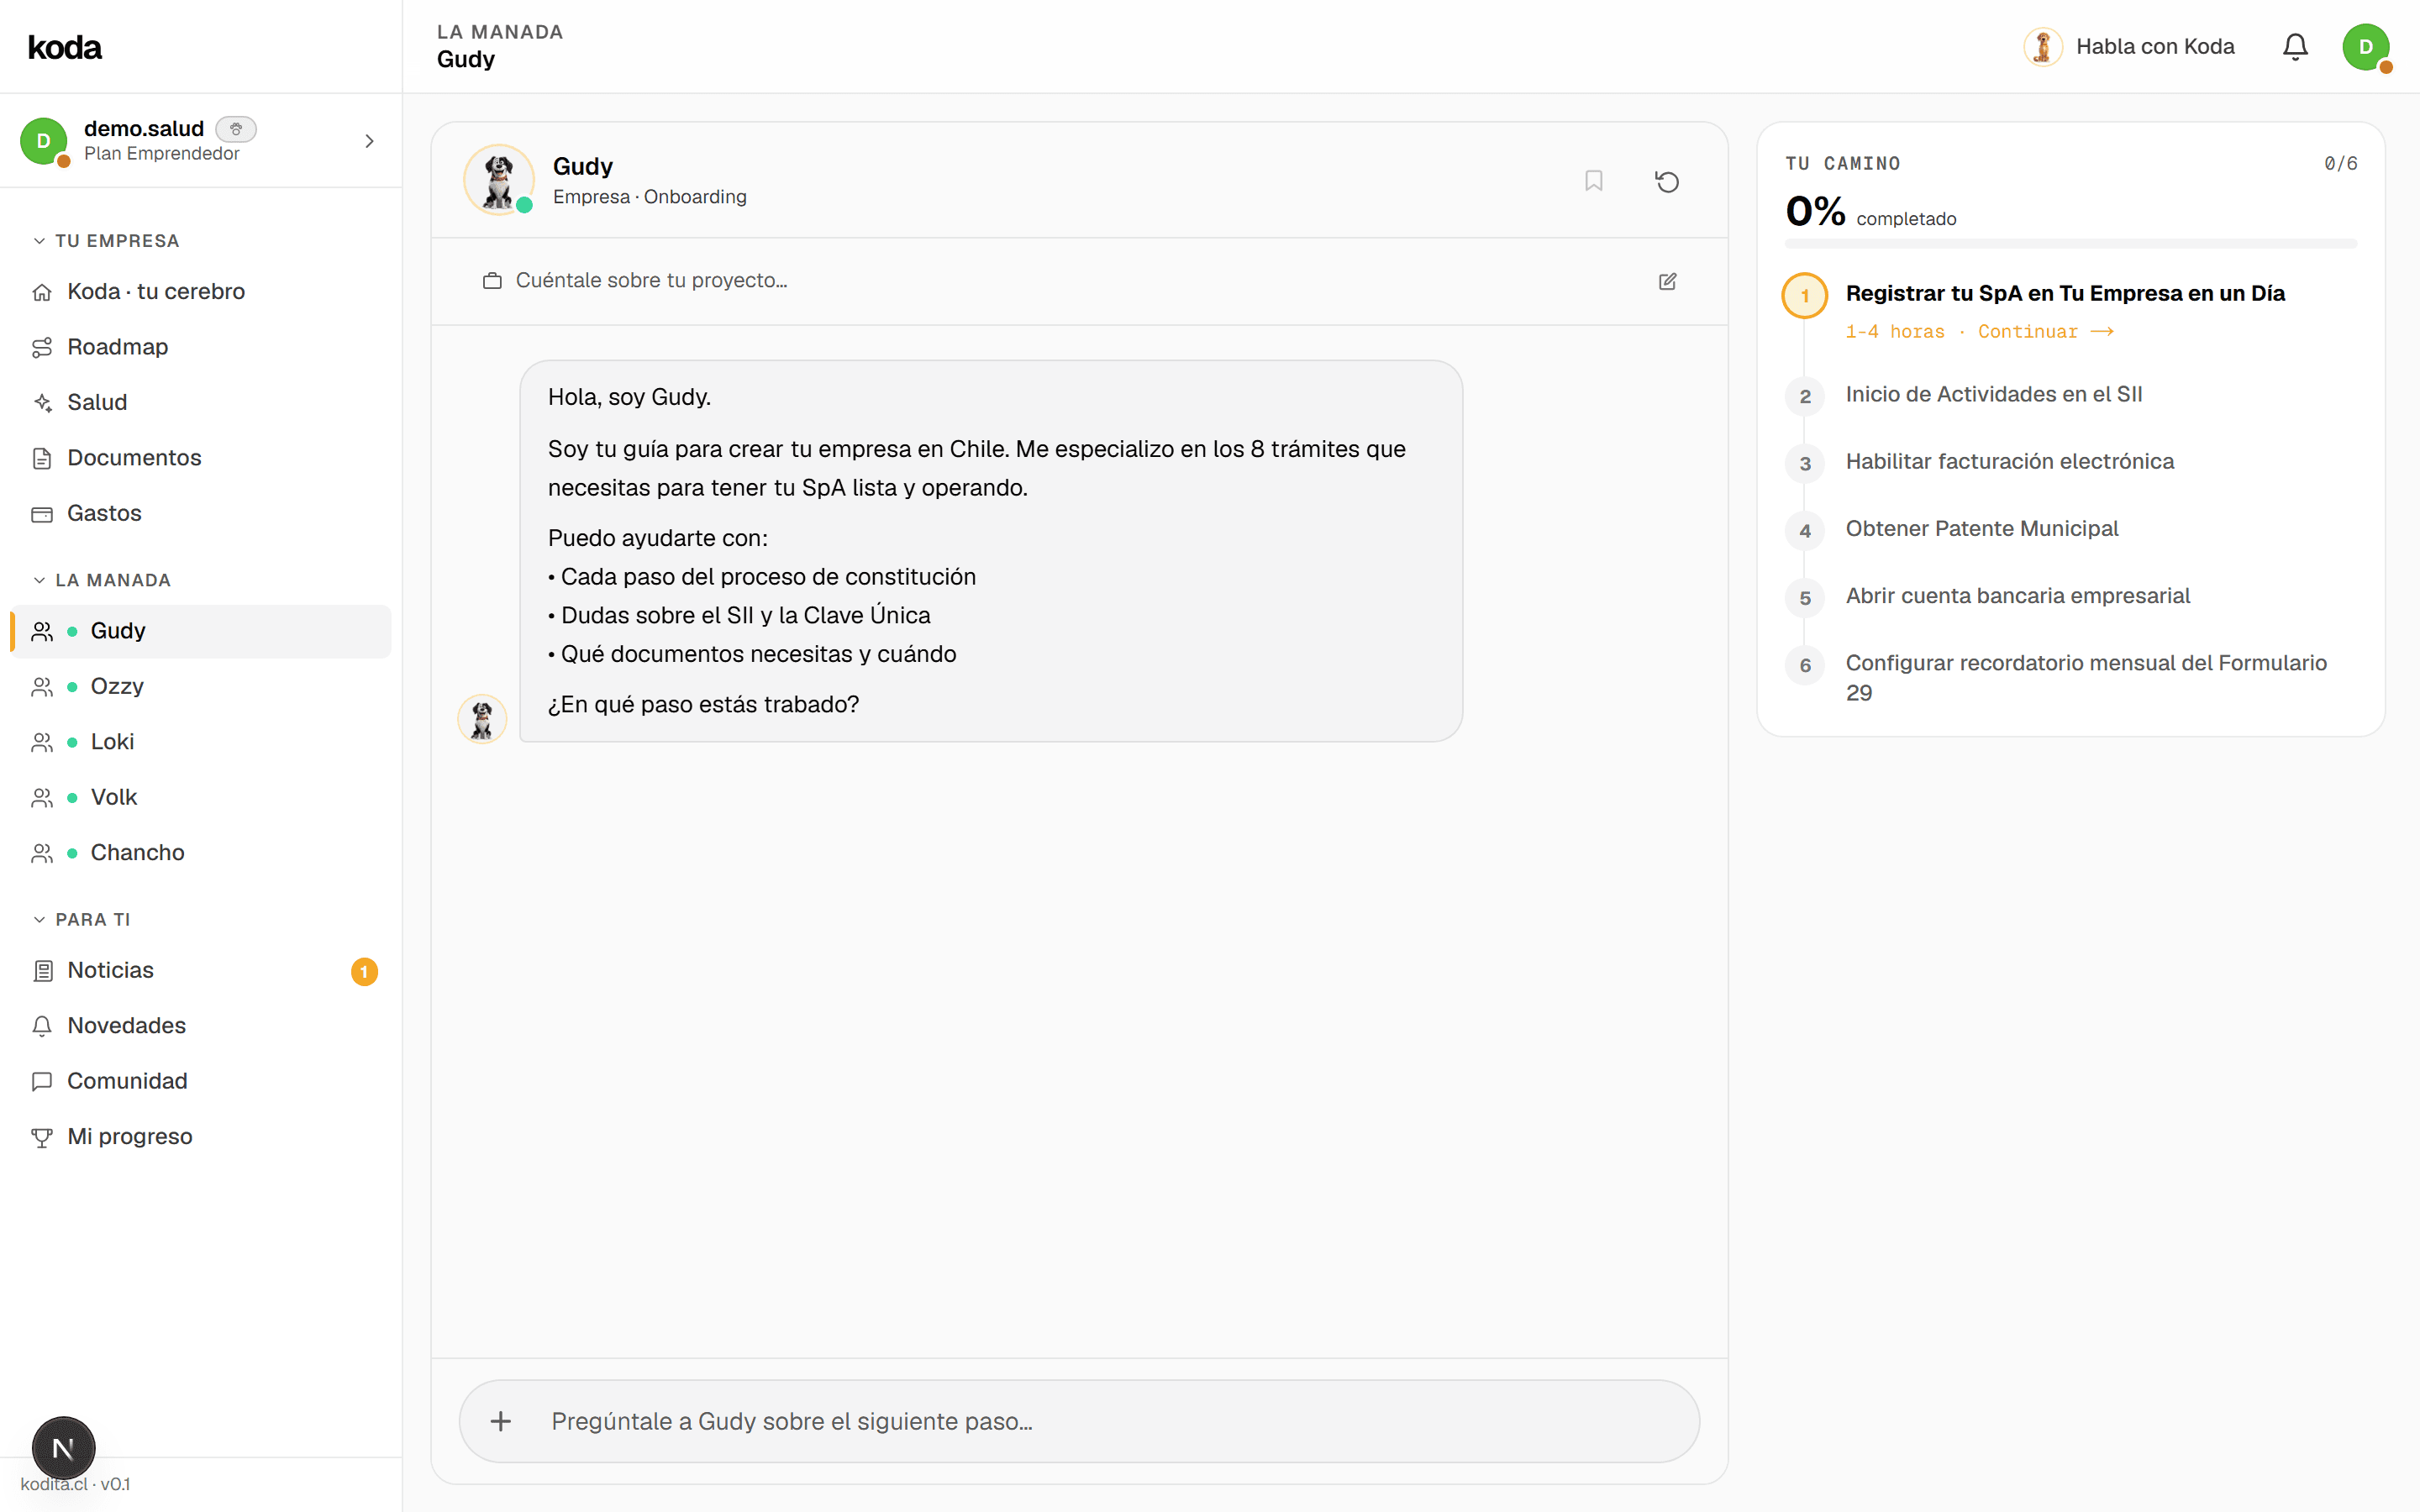Click the people icon next to Chancho
Viewport: 2420px width, 1512px height.
tap(42, 853)
